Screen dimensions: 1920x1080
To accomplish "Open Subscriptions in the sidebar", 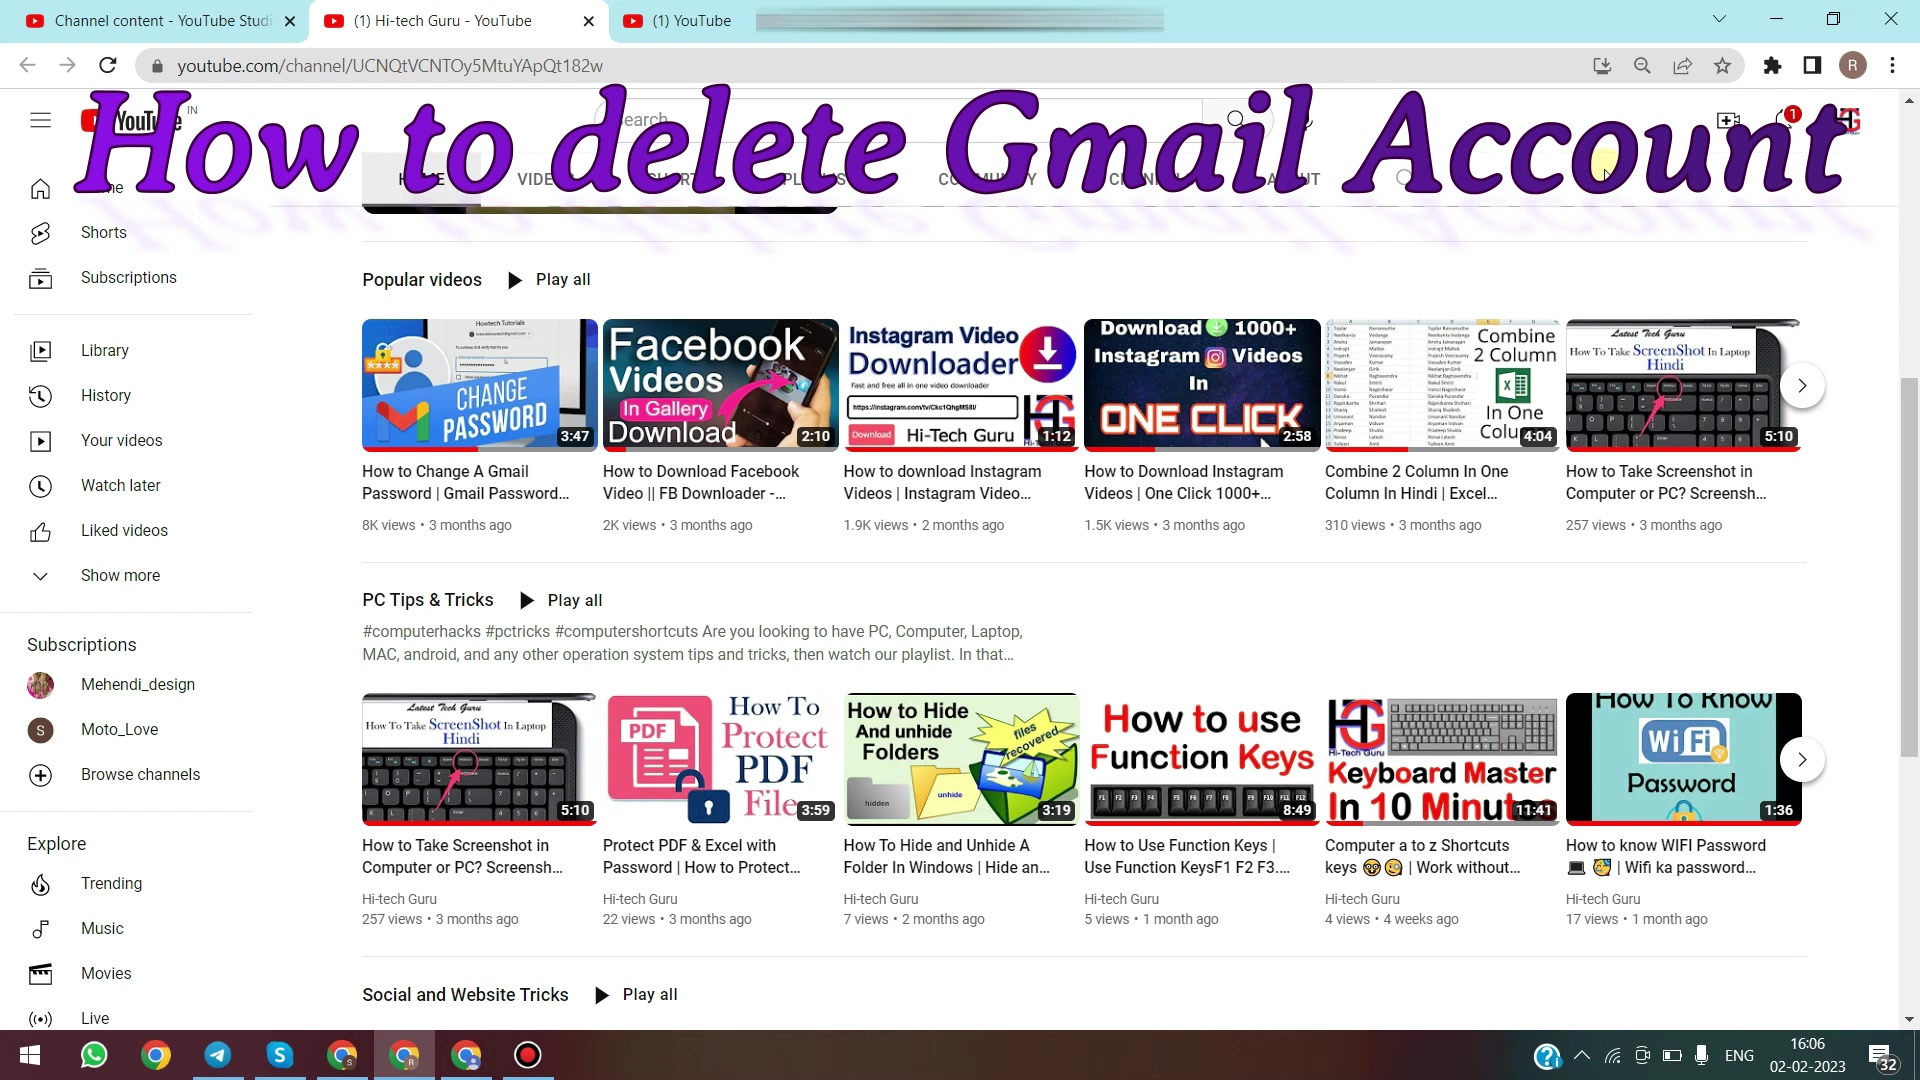I will [x=128, y=278].
